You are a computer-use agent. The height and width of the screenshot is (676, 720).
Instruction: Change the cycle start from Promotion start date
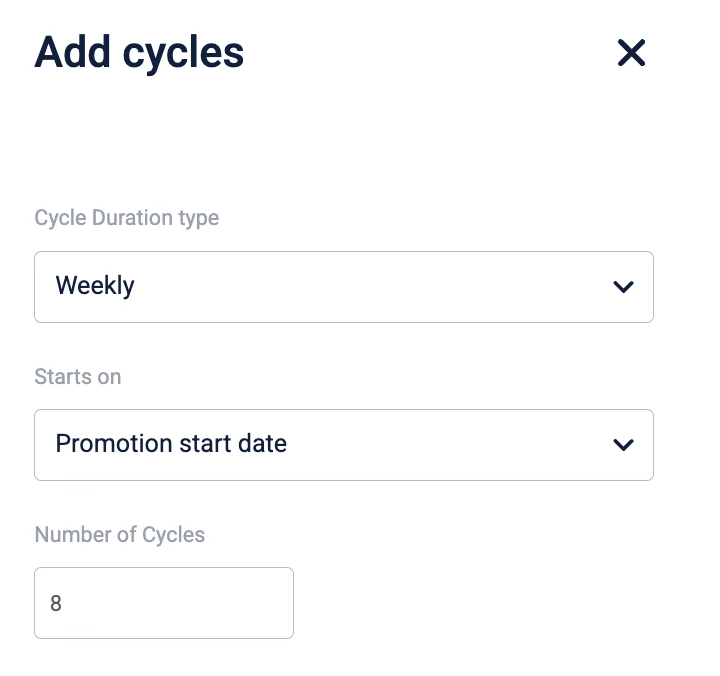(343, 444)
